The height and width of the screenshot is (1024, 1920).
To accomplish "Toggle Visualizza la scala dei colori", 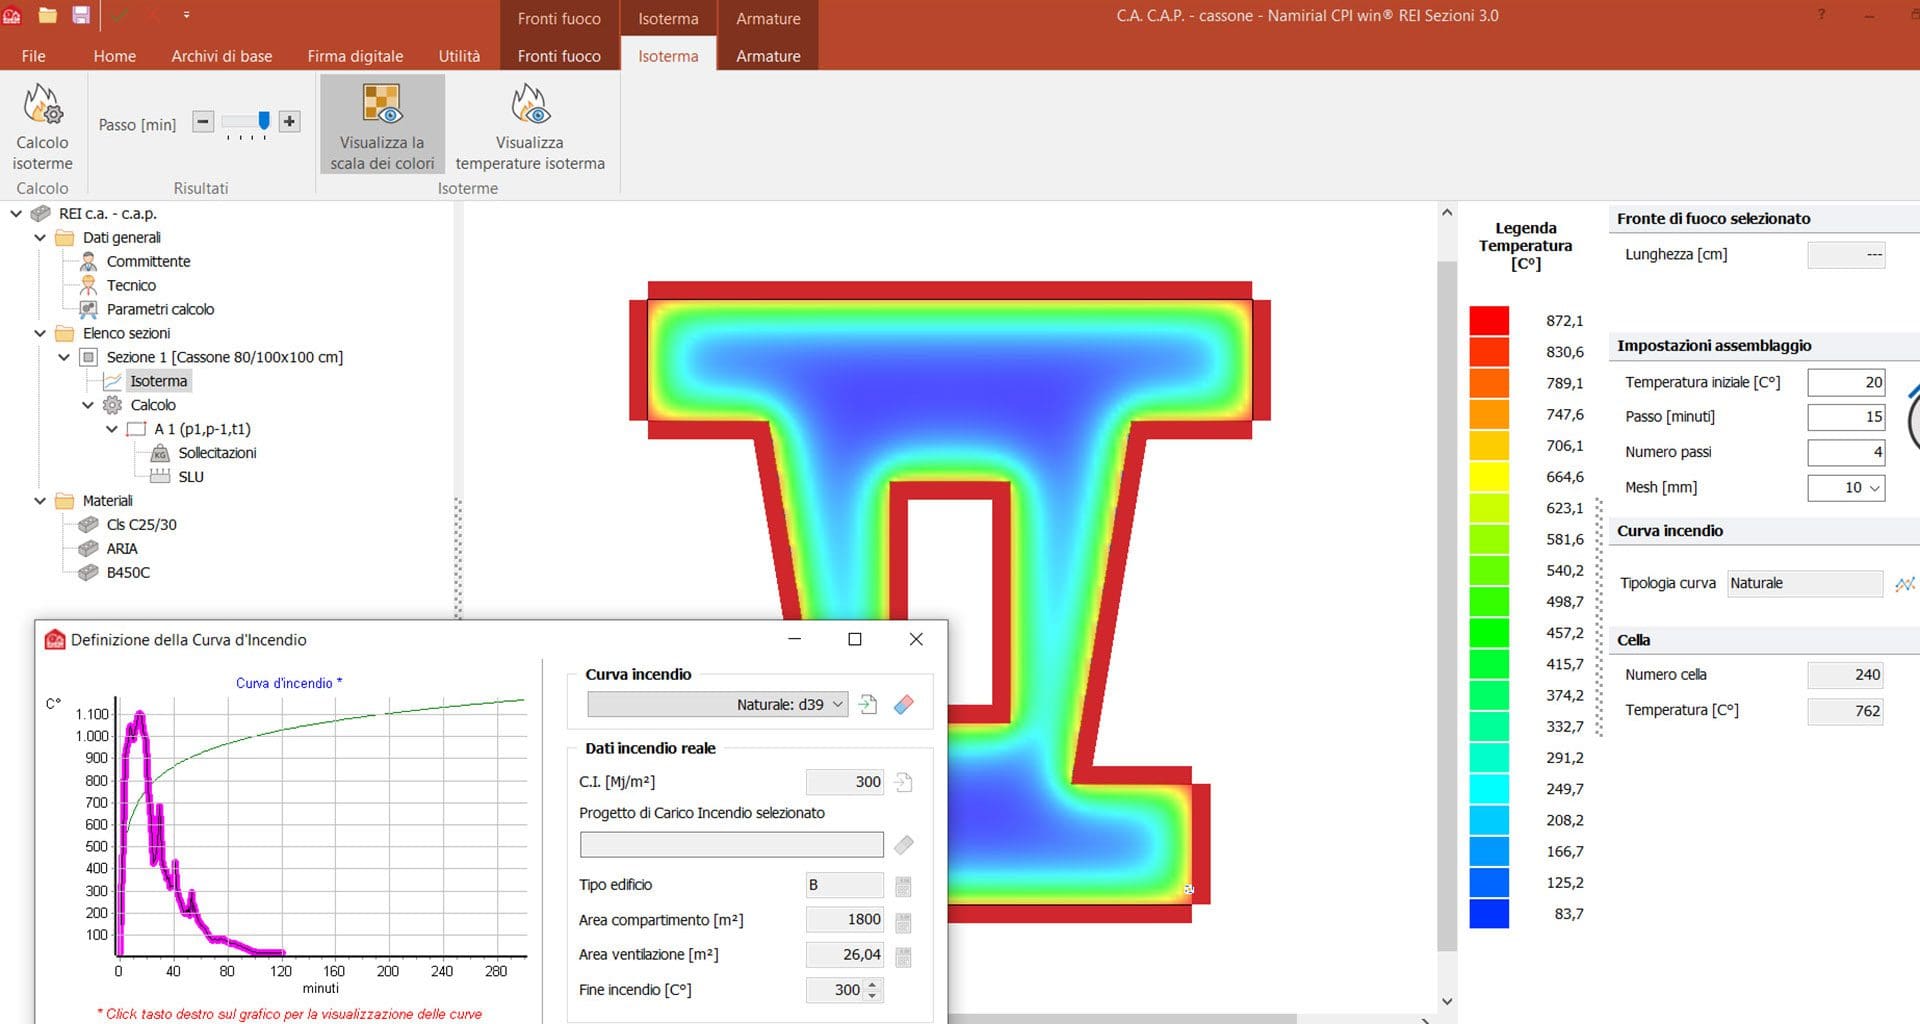I will tap(381, 123).
